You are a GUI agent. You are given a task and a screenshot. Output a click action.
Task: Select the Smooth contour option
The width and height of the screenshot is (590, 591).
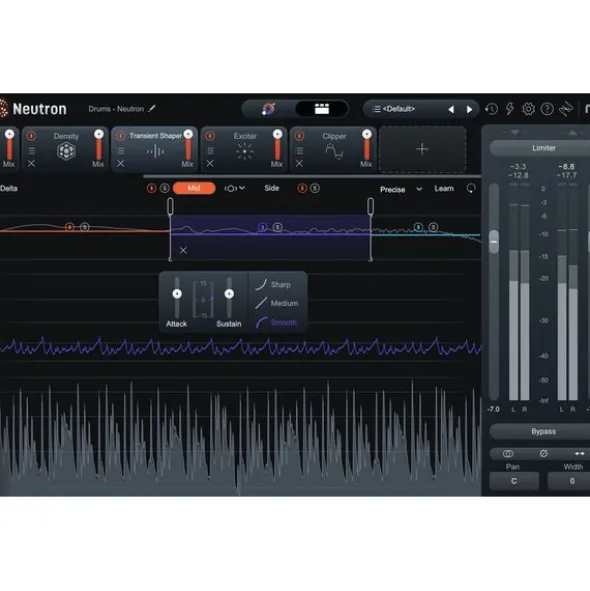tap(276, 323)
